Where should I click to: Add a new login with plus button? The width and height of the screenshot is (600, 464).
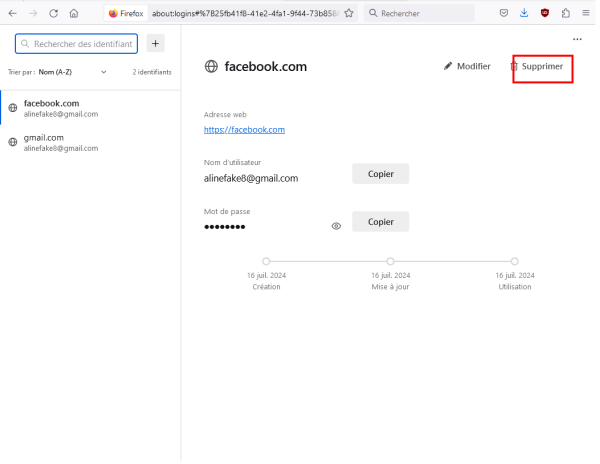click(155, 44)
